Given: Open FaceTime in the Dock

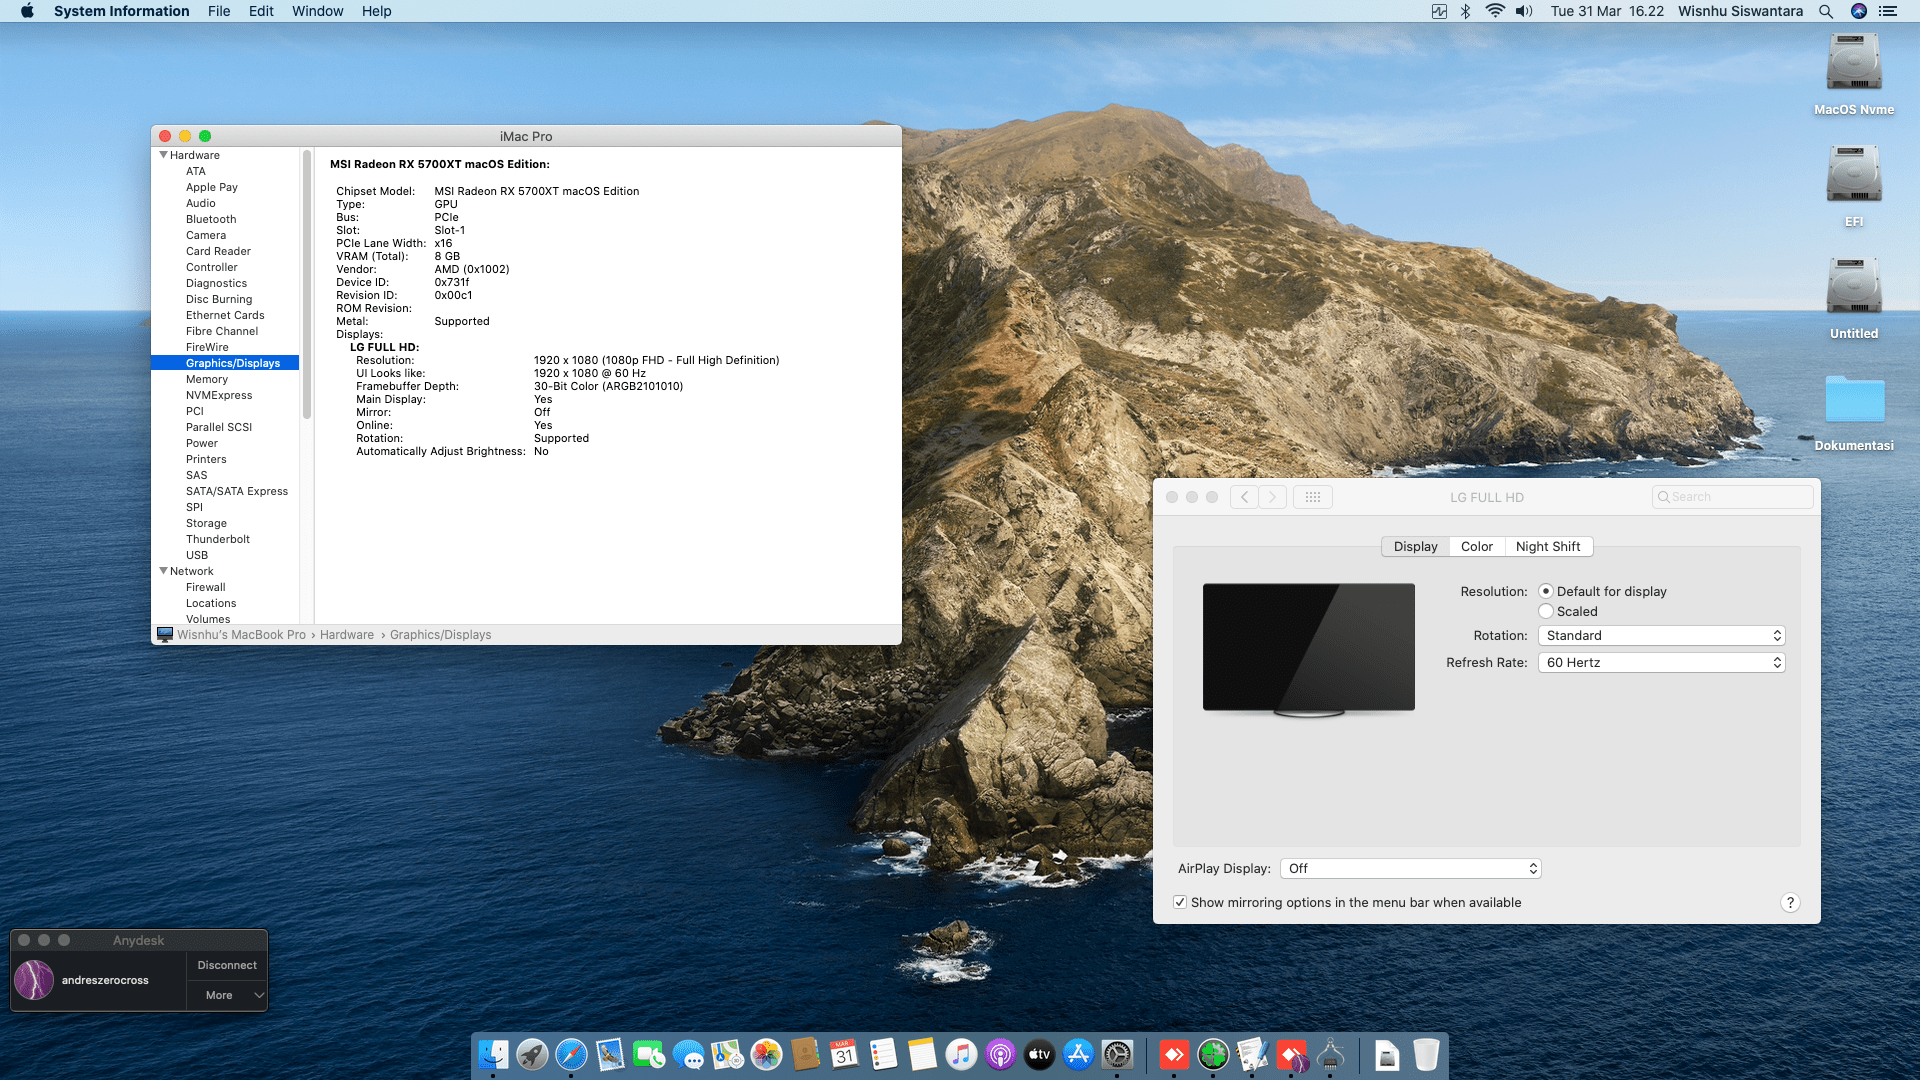Looking at the screenshot, I should 649,1054.
